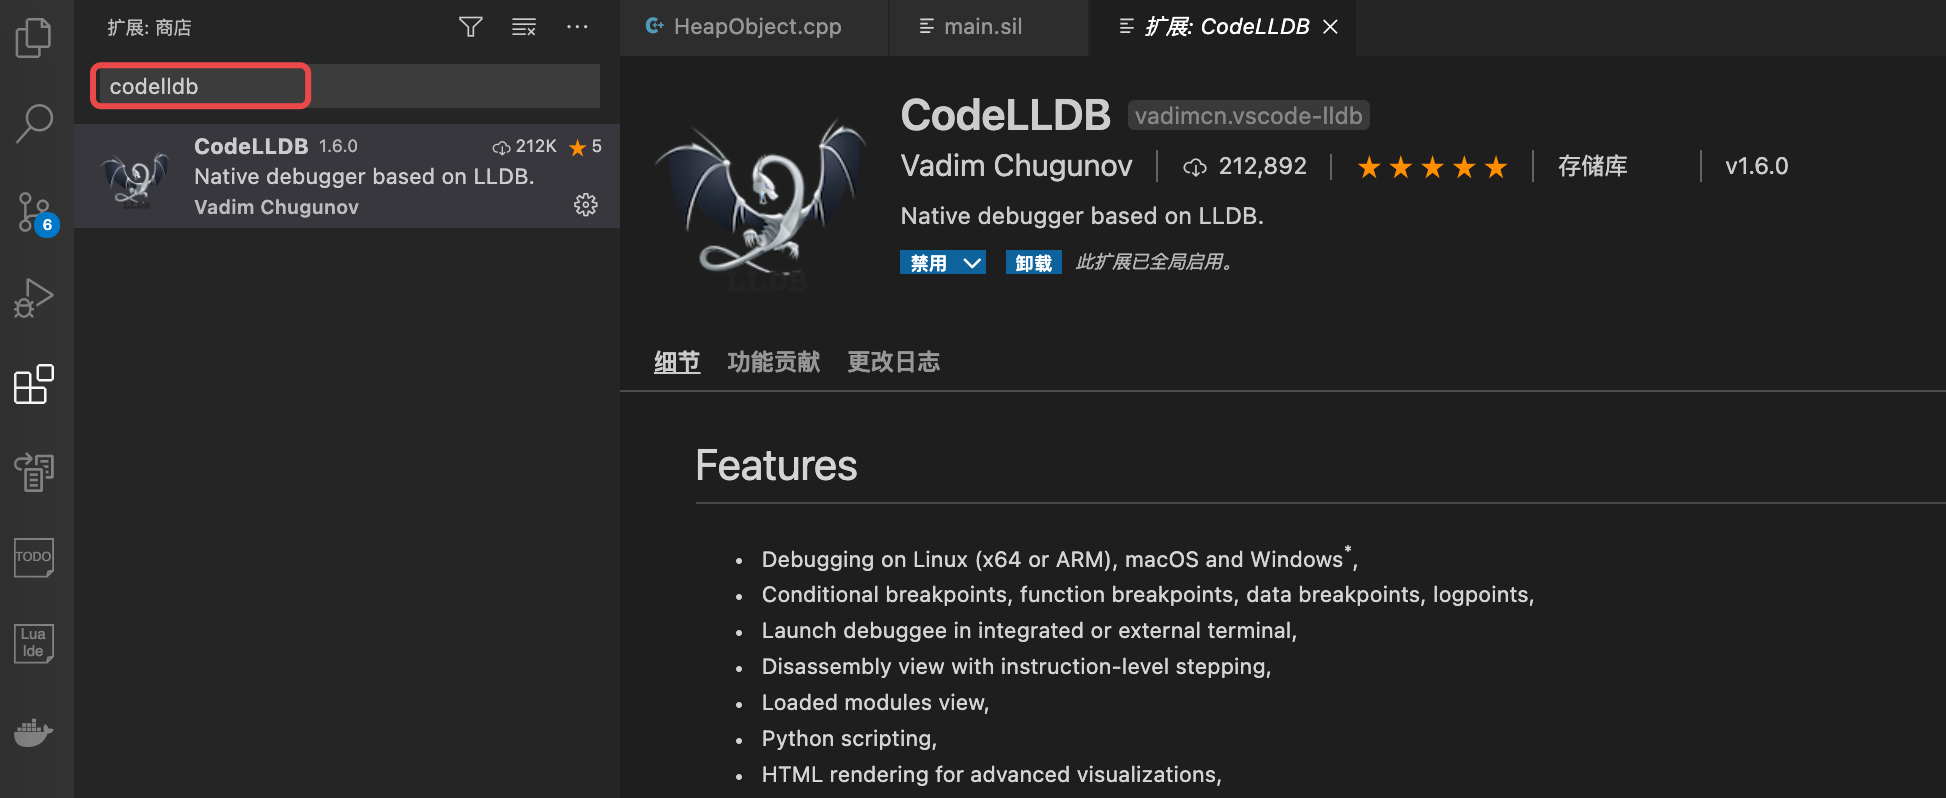
Task: Click 'Vadim Chugunov' in list entry
Action: click(x=276, y=207)
